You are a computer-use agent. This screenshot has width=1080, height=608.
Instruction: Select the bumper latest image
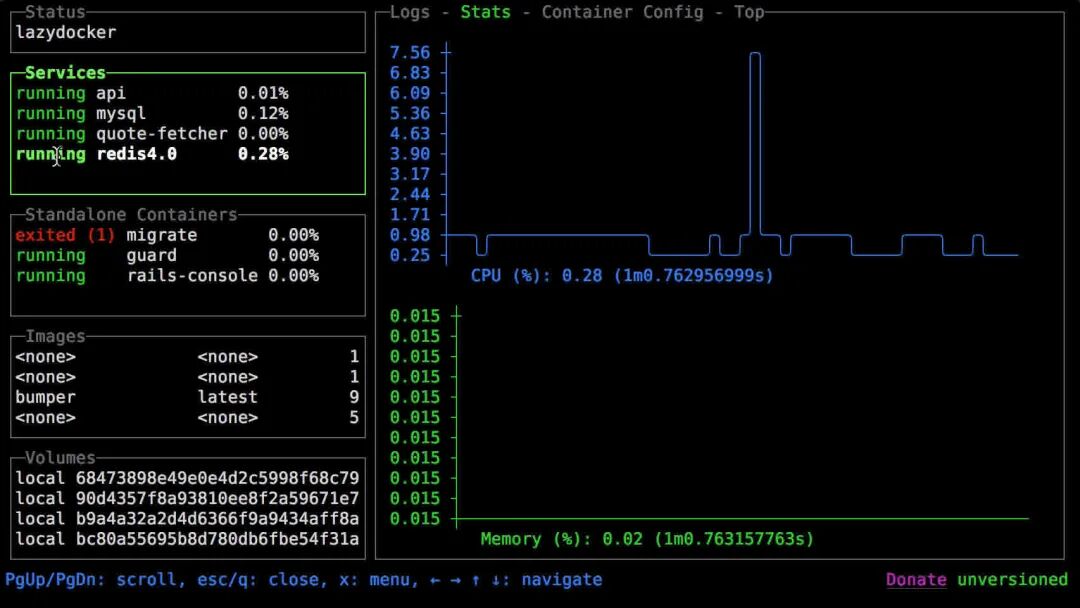(x=187, y=397)
